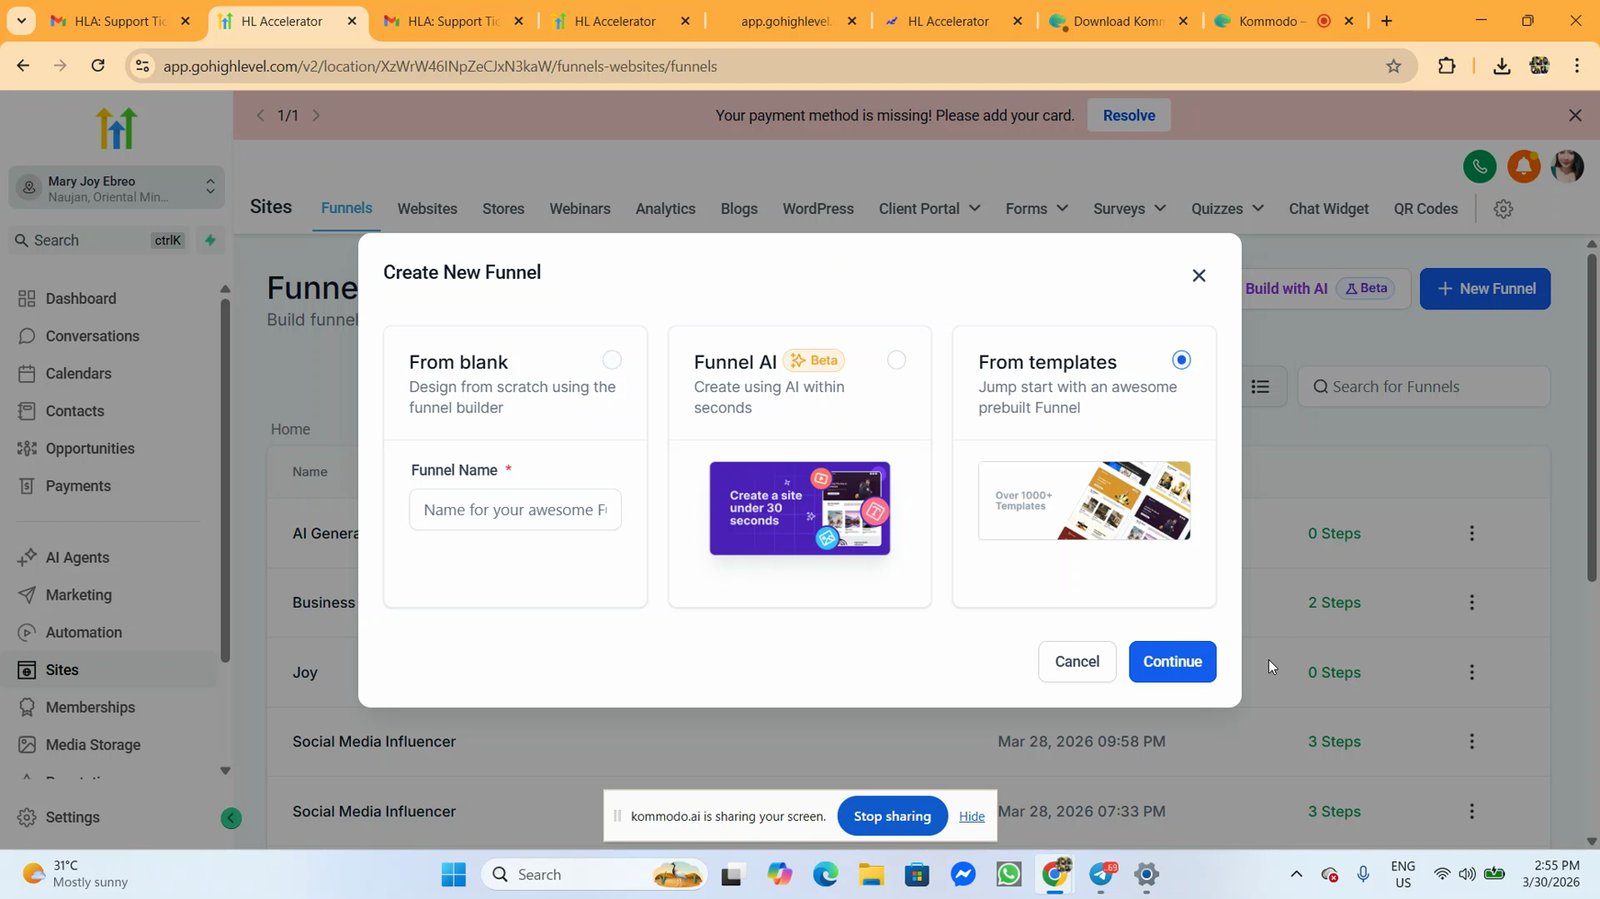Click the Over 1000+ Templates thumbnail
This screenshot has height=899, width=1600.
point(1084,501)
